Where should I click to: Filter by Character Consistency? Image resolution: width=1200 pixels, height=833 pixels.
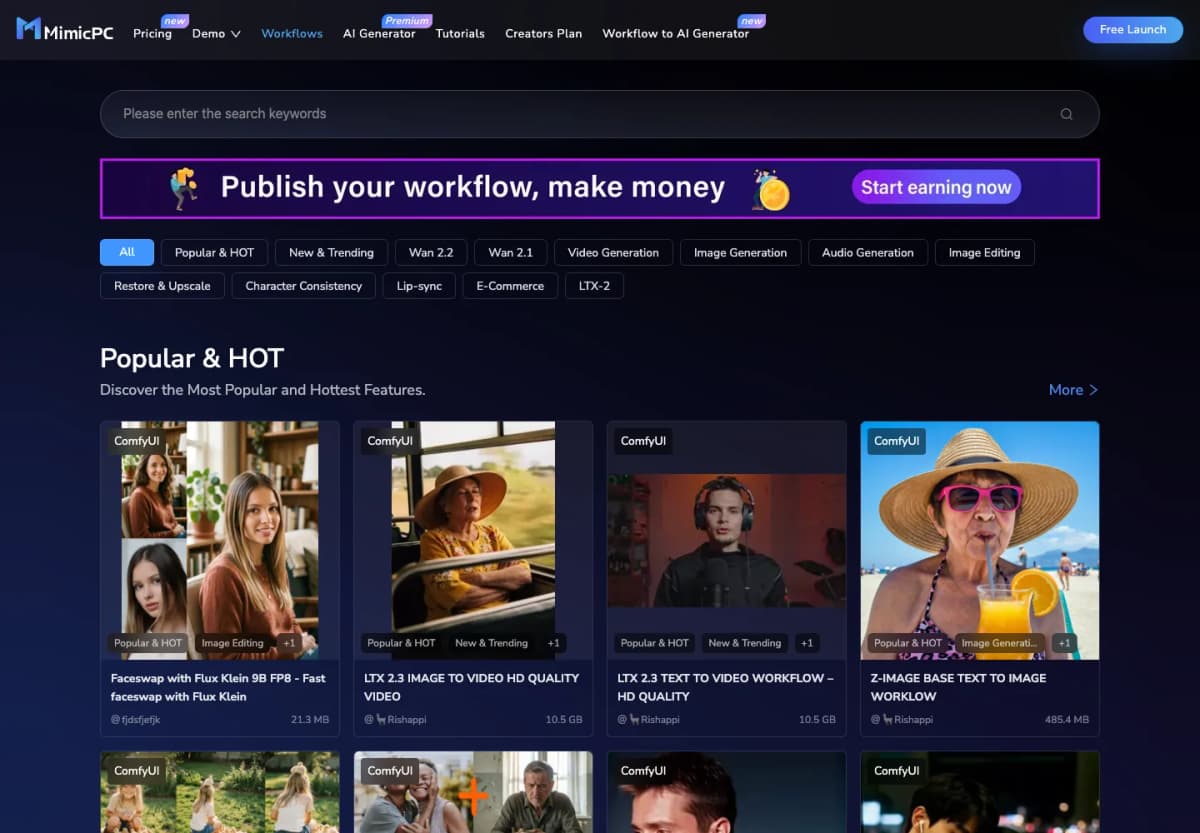(x=304, y=286)
